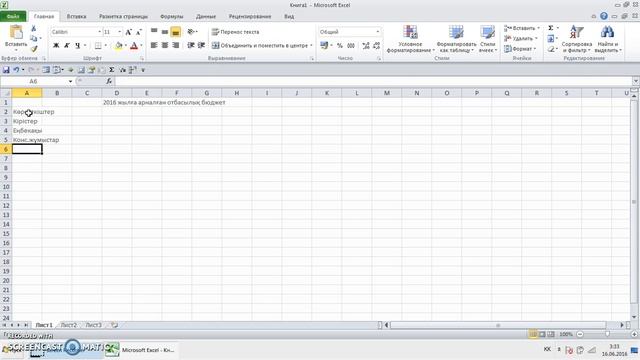Select the Format Painter brush icon
The width and height of the screenshot is (640, 360).
coord(33,49)
